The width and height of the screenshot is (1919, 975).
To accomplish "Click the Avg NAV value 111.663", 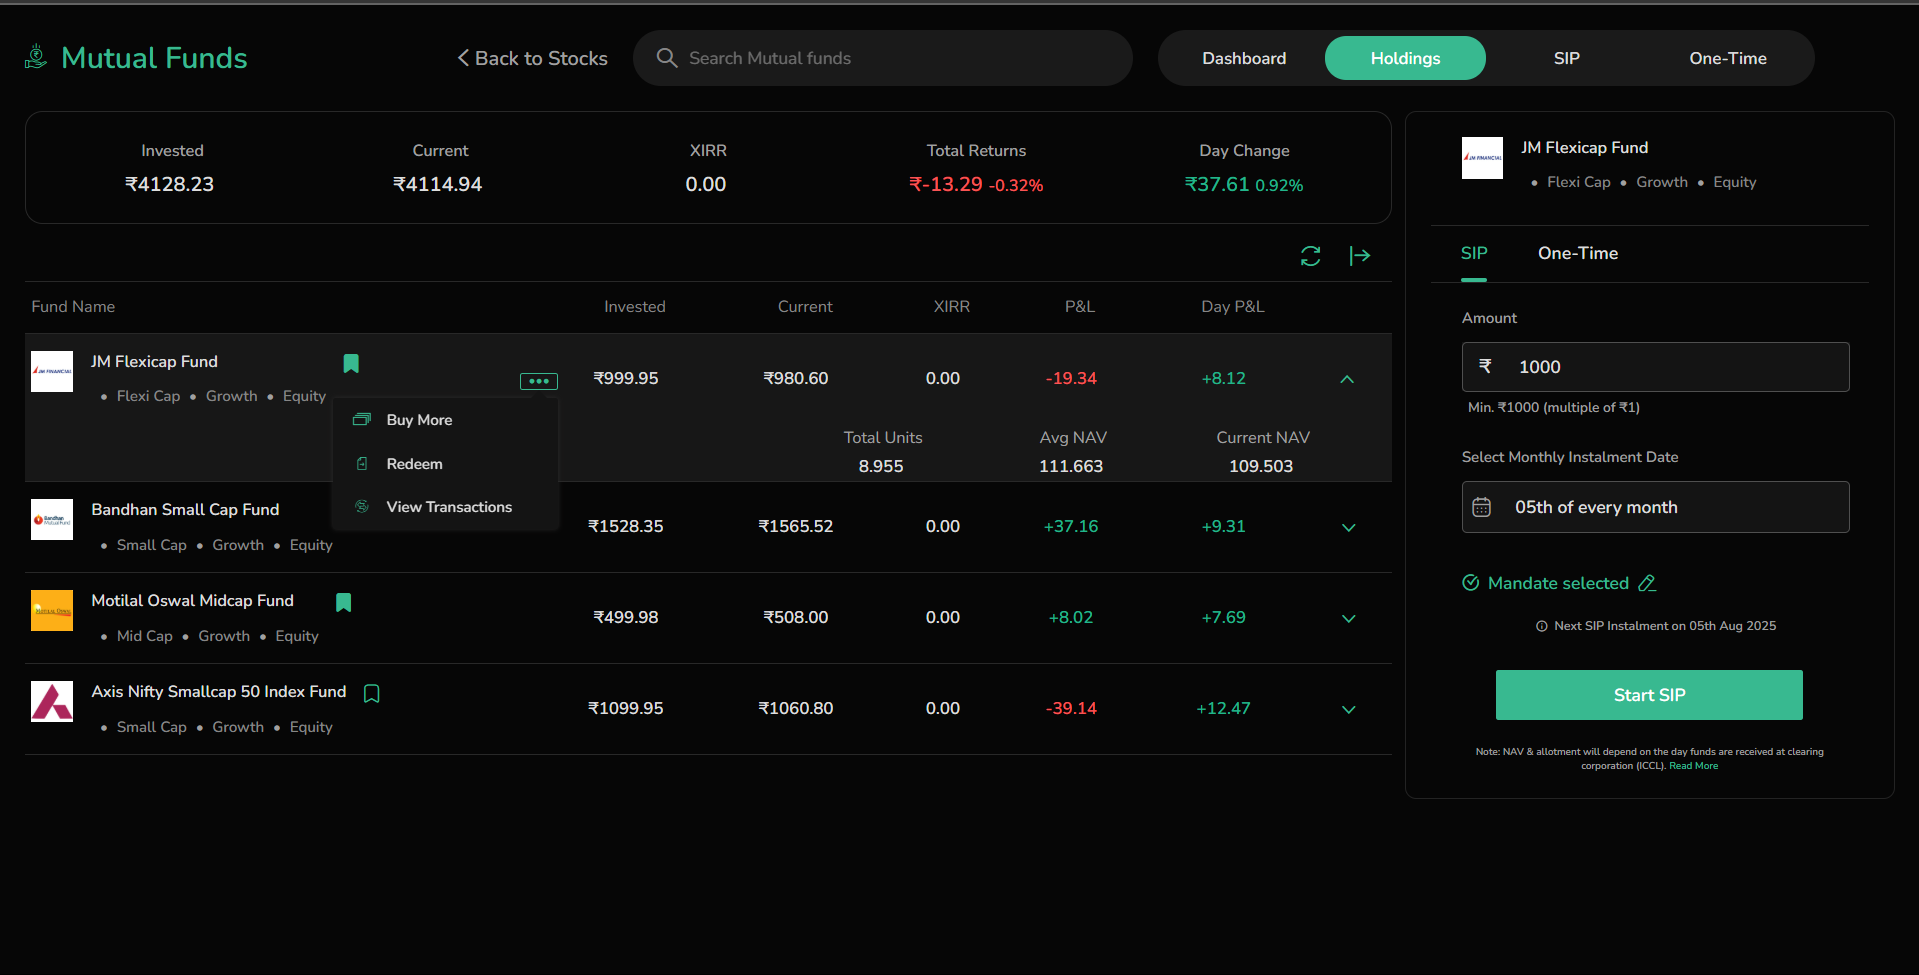I will [x=1071, y=466].
